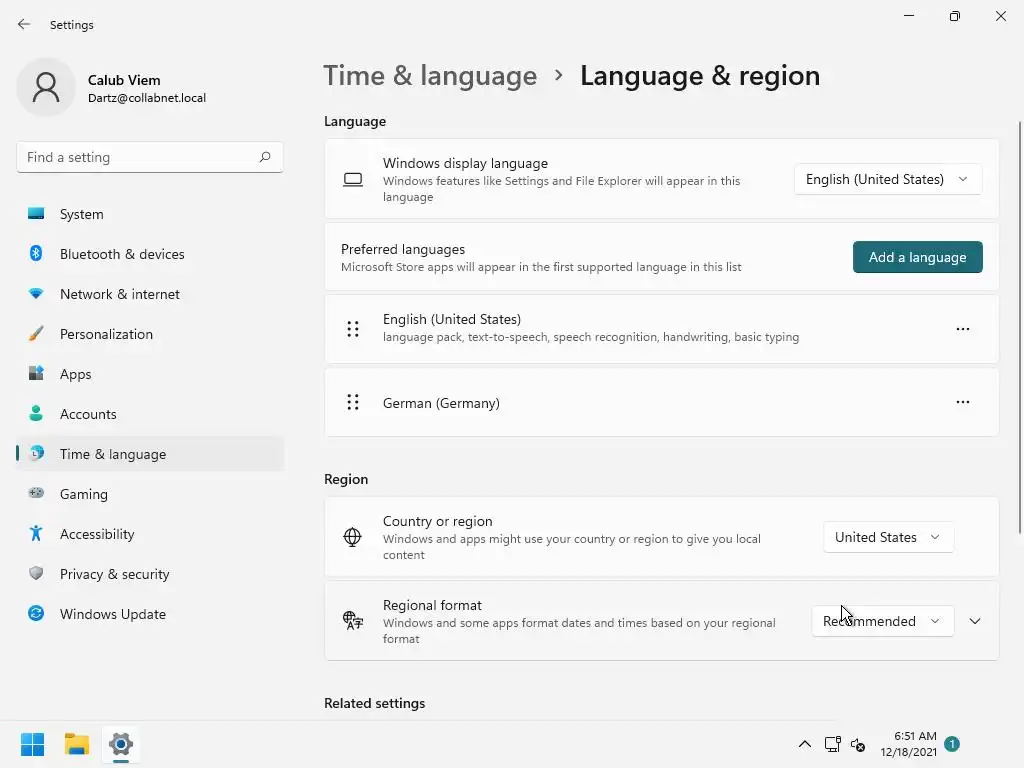Show hidden system tray icons
The width and height of the screenshot is (1024, 768).
804,744
